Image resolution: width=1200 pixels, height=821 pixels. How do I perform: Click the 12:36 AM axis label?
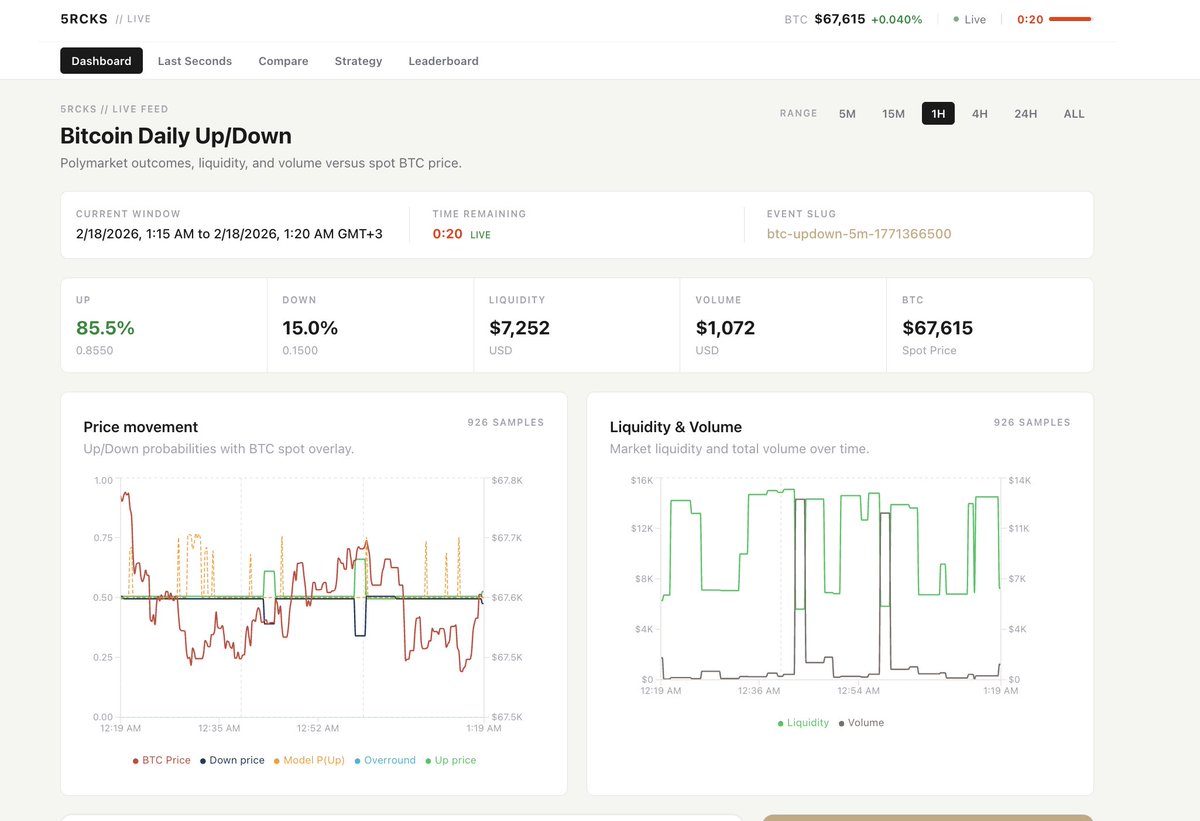[x=759, y=691]
